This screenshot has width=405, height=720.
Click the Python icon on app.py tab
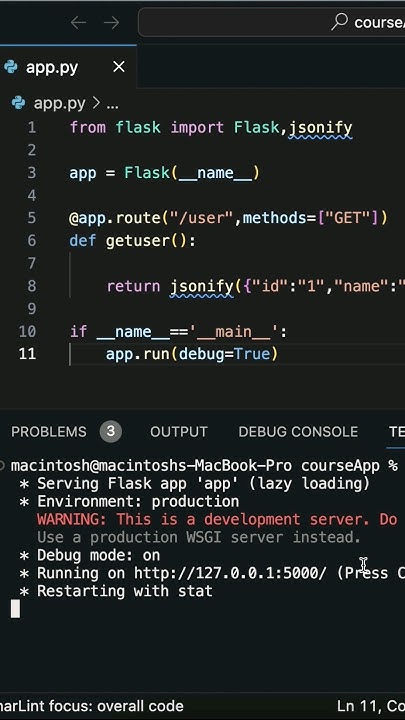coord(10,67)
